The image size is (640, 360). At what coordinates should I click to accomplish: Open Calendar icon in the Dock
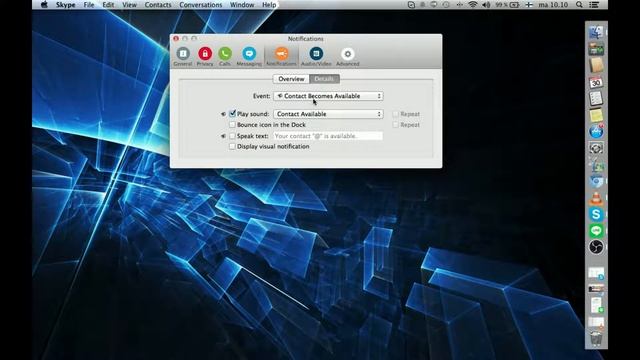tap(596, 82)
